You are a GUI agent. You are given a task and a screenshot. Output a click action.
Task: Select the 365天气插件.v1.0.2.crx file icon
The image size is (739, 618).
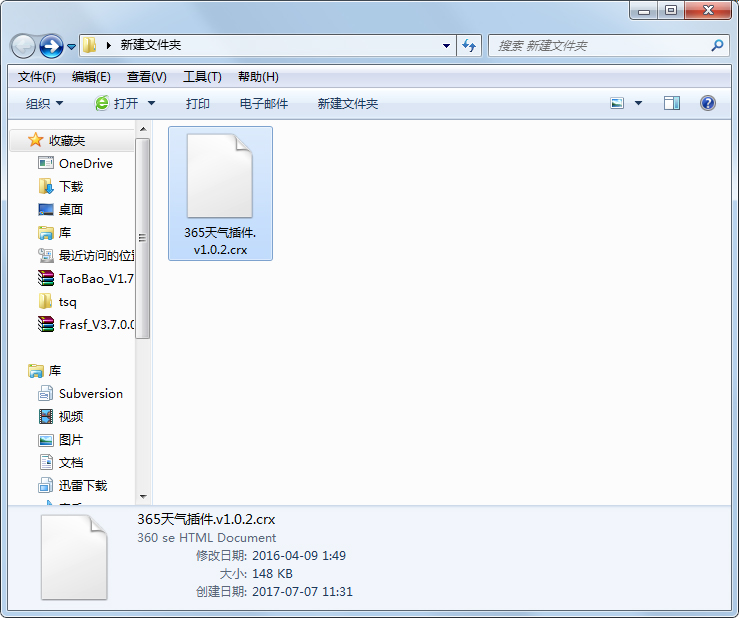pyautogui.click(x=220, y=176)
